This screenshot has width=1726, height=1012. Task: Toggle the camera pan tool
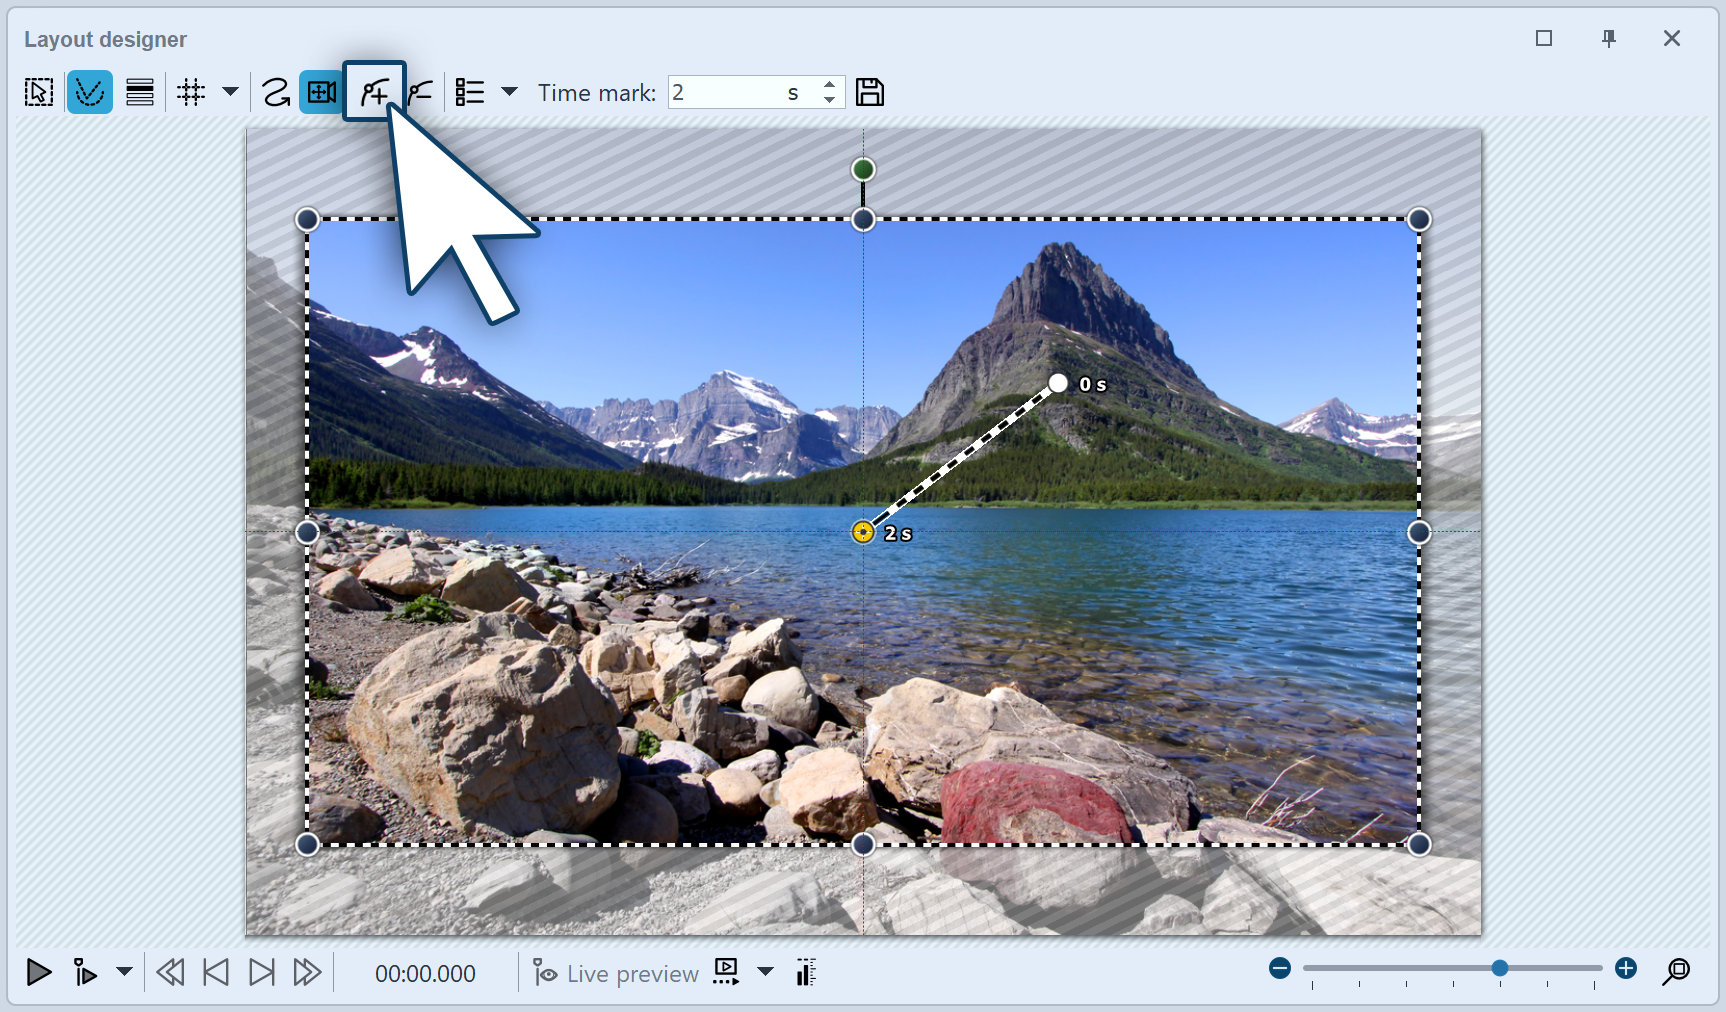coord(320,91)
